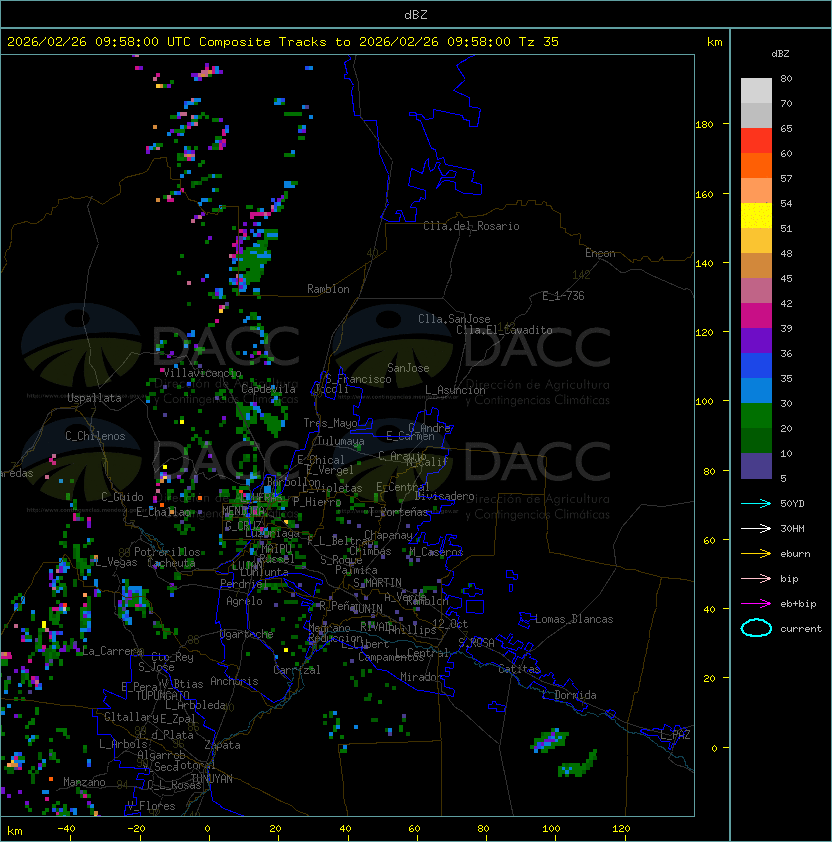The width and height of the screenshot is (832, 842).
Task: Click the 'Capdevila' map label
Action: point(268,389)
